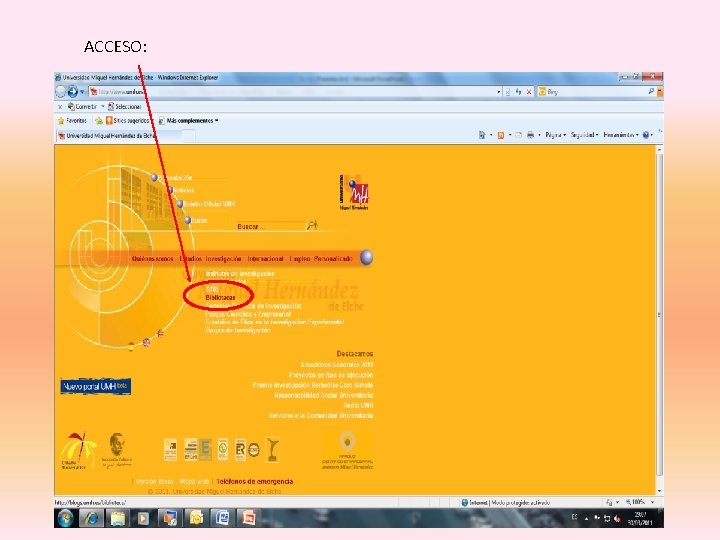Click the browser Back arrow button
Viewport: 720px width, 540px height.
(x=61, y=91)
